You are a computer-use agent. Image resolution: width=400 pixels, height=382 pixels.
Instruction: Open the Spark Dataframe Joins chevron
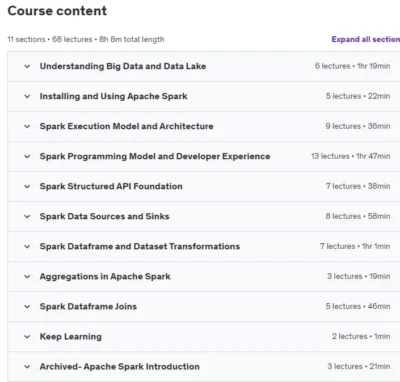27,306
